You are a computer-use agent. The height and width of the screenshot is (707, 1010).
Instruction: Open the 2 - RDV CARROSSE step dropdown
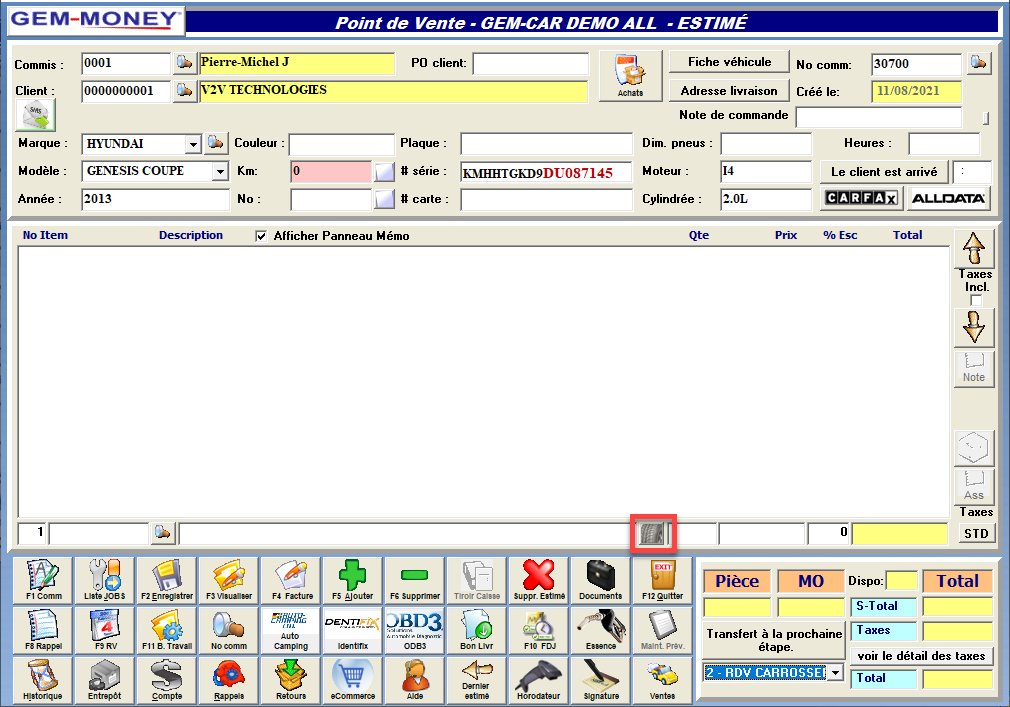click(835, 673)
